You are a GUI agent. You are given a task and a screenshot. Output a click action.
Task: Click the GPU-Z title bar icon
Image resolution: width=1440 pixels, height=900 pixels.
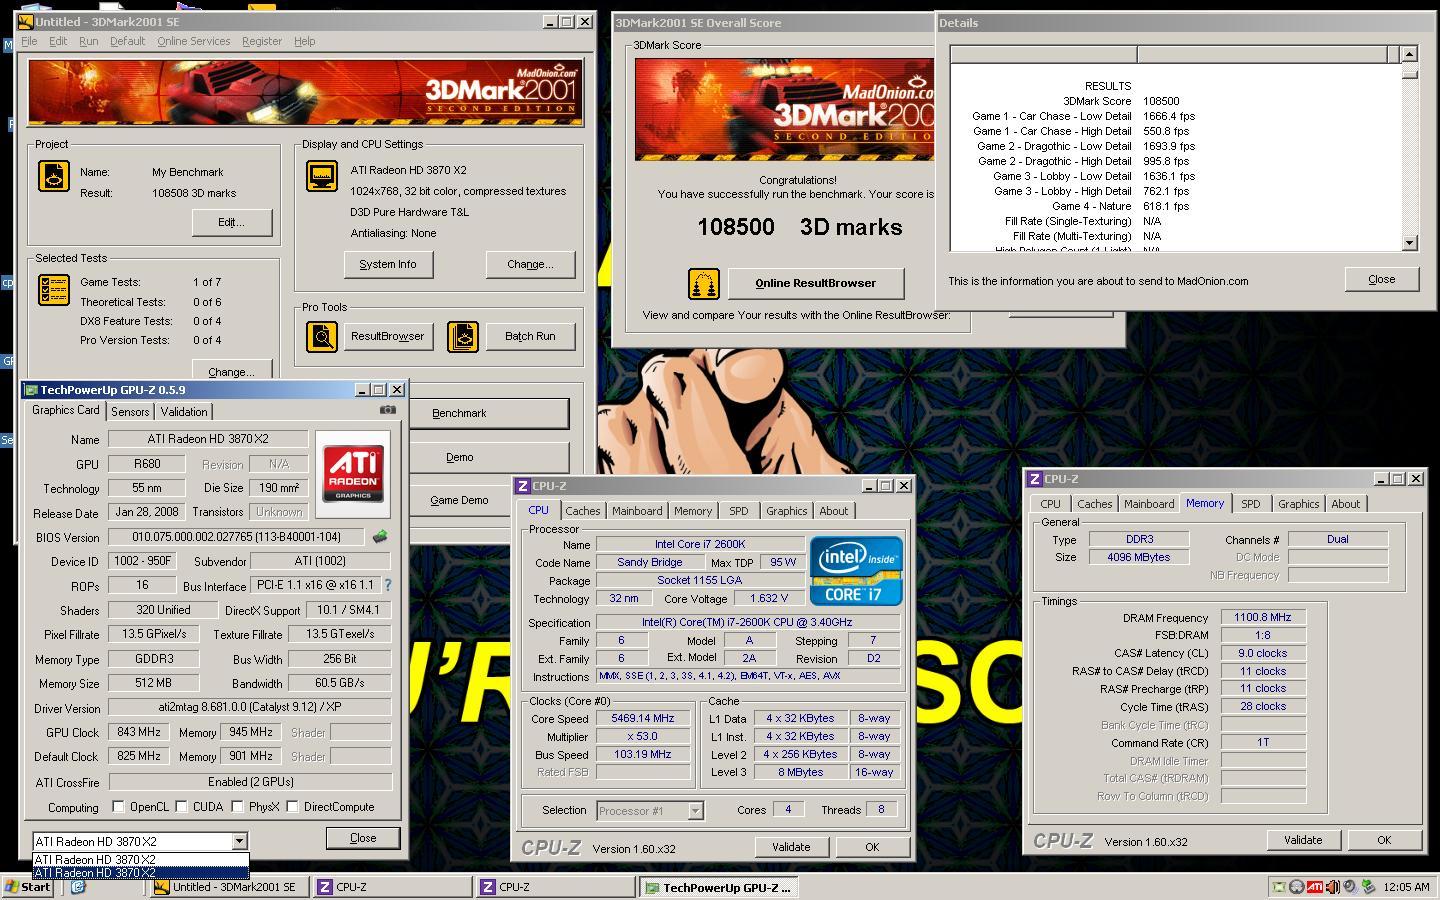pyautogui.click(x=31, y=390)
